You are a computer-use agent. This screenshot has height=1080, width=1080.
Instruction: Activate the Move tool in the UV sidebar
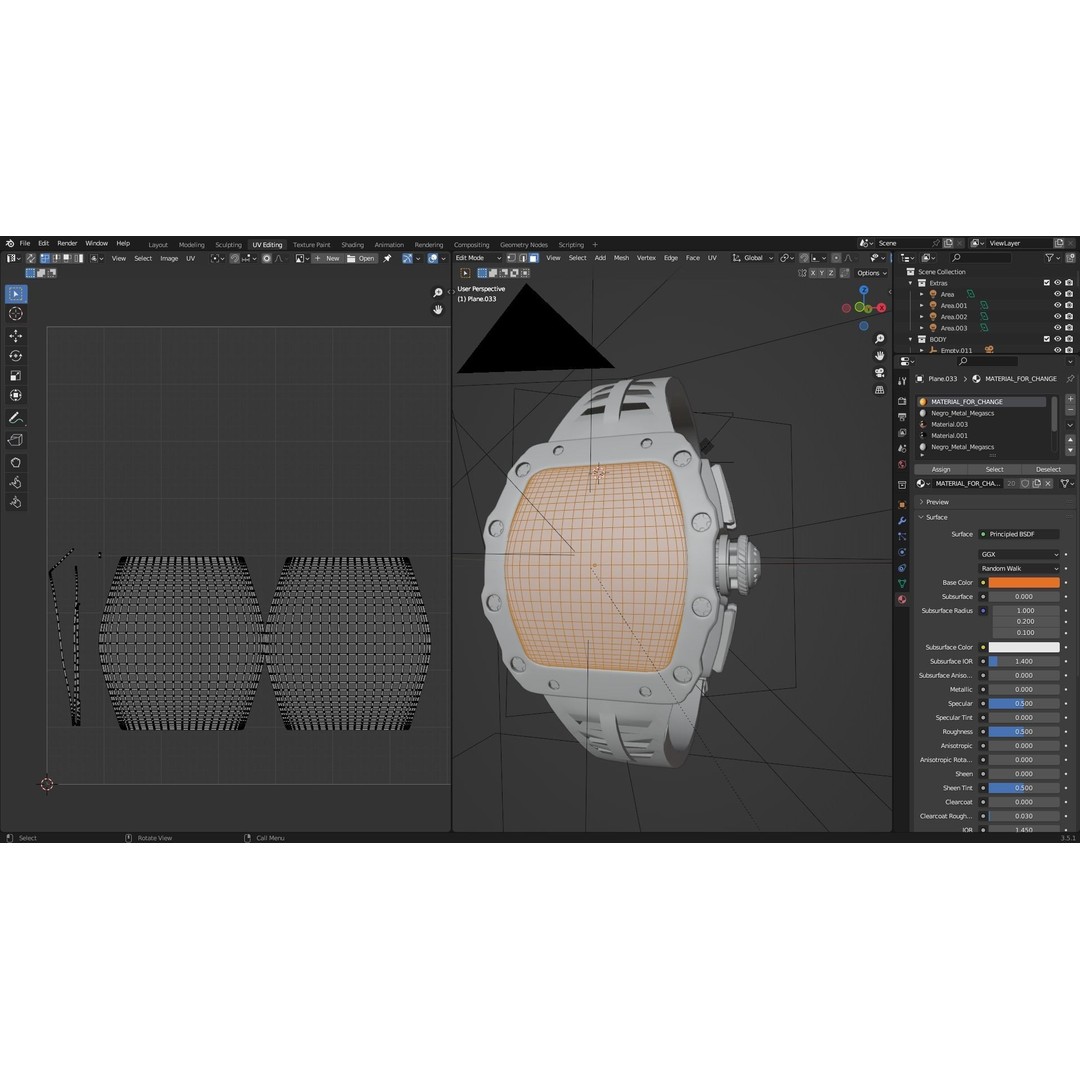[x=15, y=336]
